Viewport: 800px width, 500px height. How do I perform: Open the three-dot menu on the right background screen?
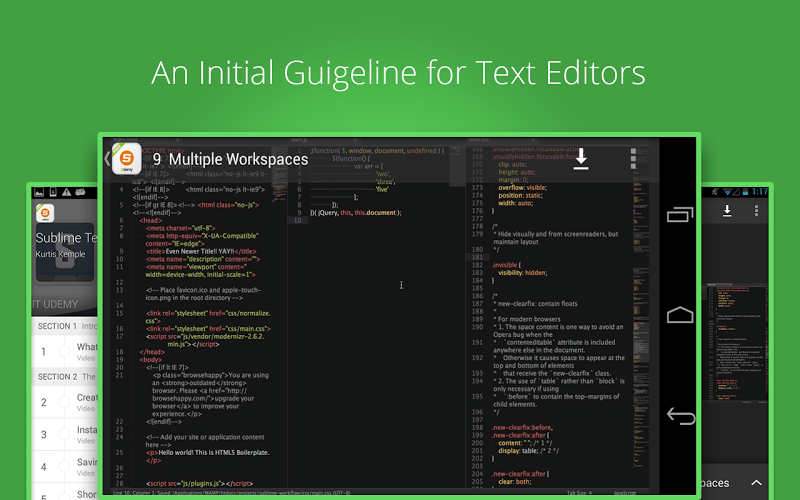[756, 211]
